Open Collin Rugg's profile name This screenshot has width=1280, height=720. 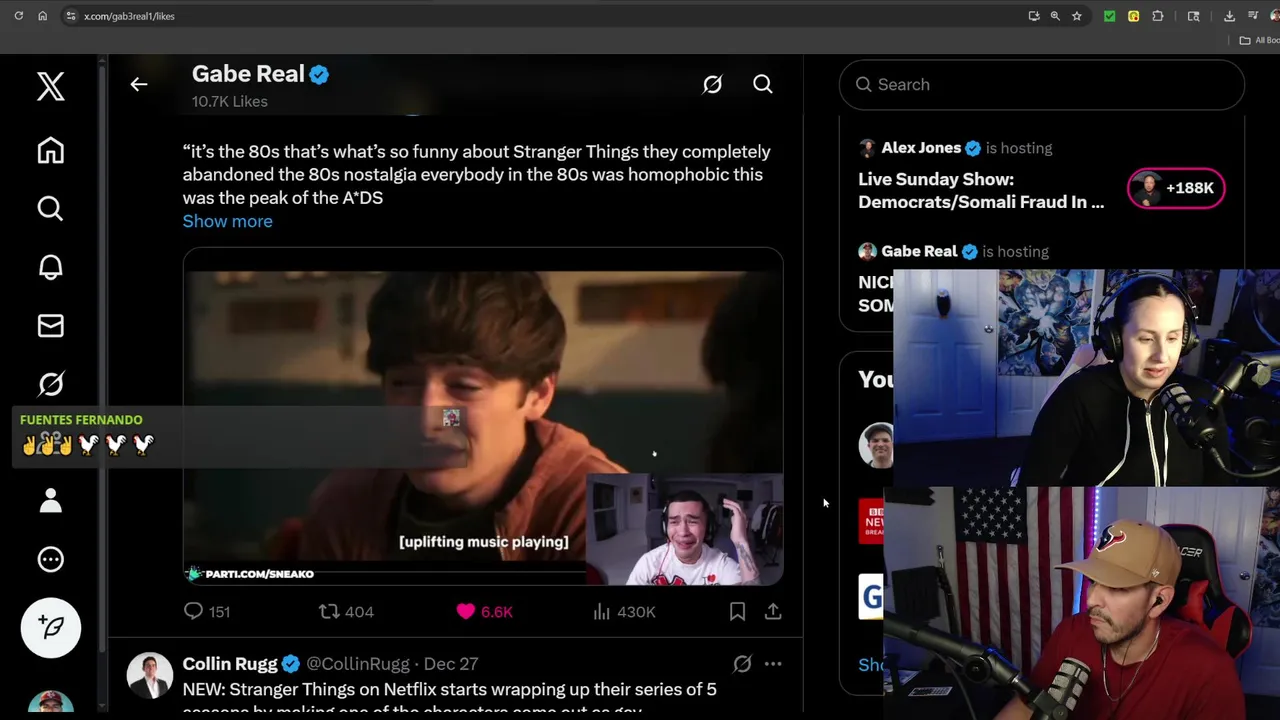tap(230, 664)
